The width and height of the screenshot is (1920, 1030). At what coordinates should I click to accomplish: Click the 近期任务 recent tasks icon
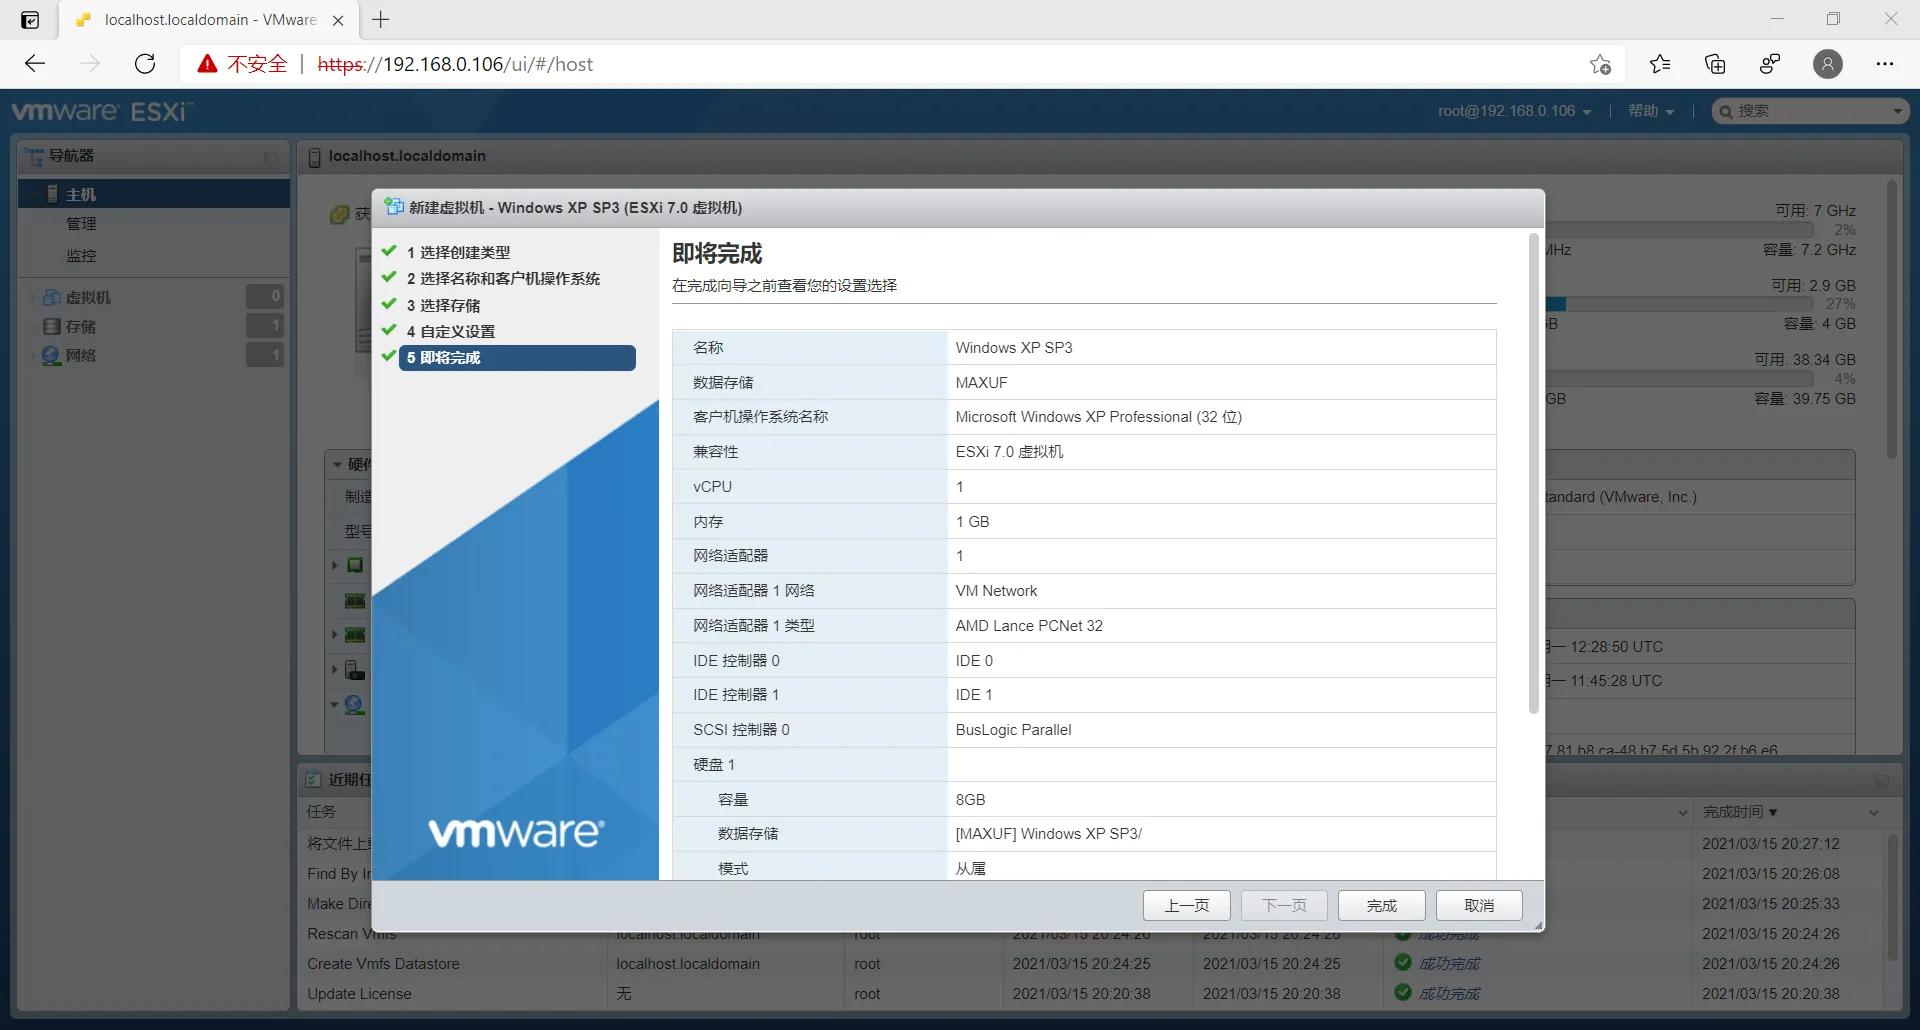[x=314, y=779]
